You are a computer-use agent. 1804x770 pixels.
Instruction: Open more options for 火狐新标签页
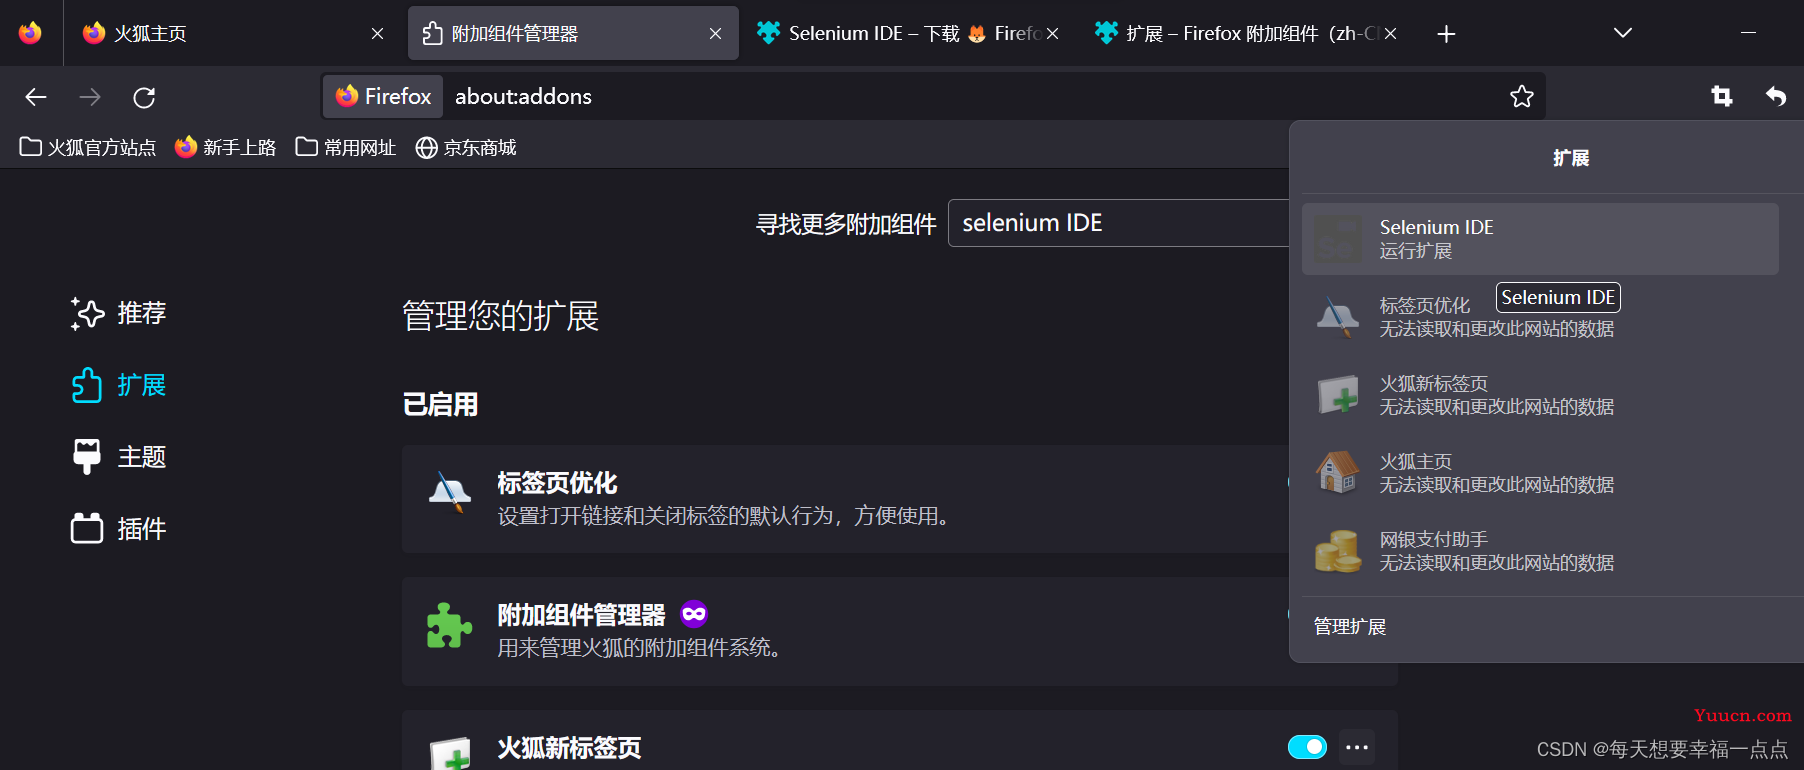coord(1357,747)
